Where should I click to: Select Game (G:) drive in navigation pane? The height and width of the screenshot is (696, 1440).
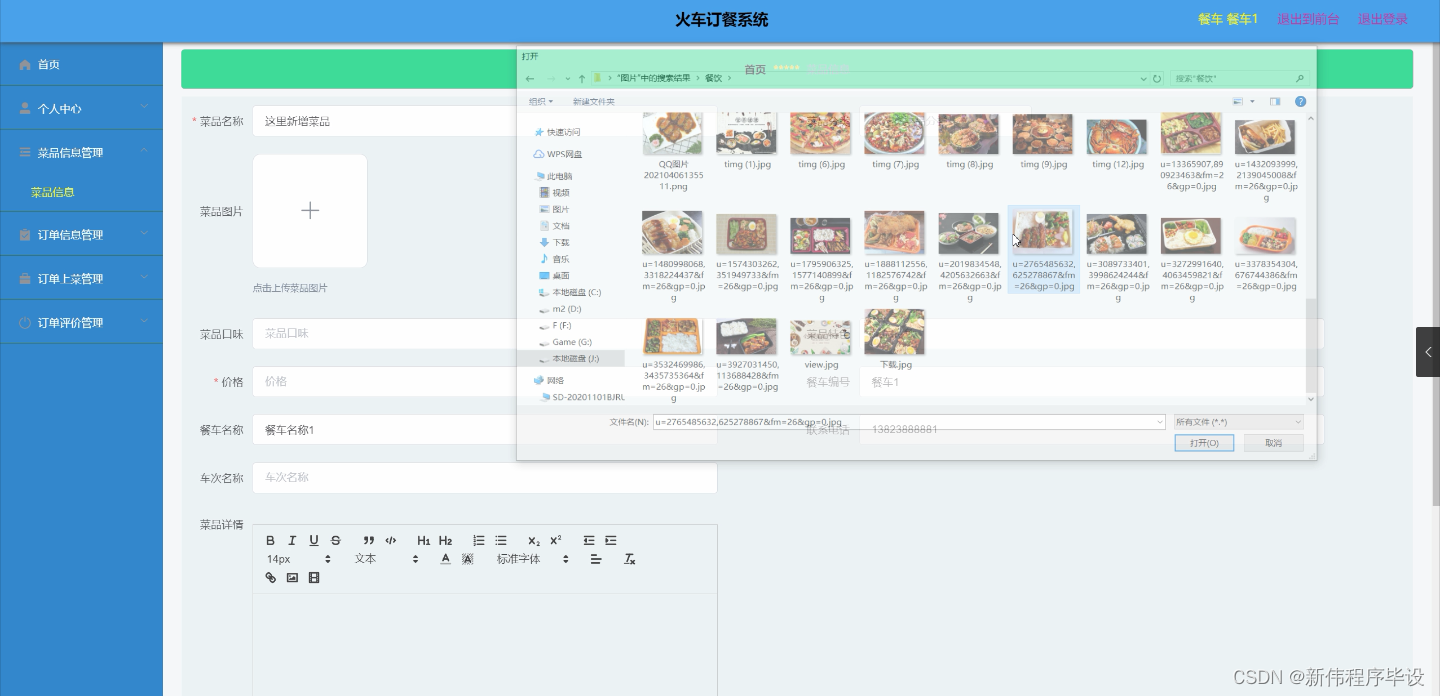pyautogui.click(x=565, y=342)
